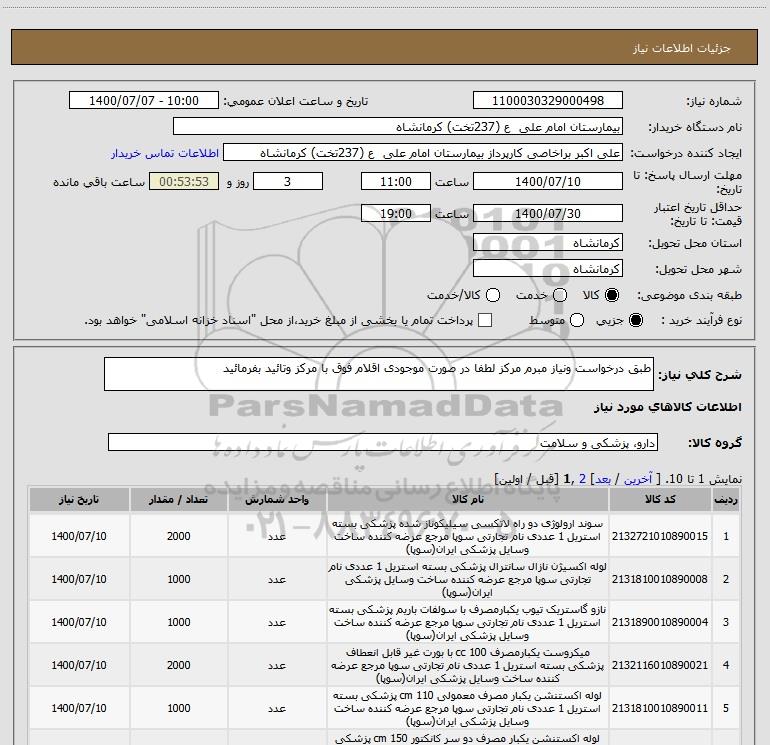Click item code 2131890010890004
The image size is (770, 745).
[x=660, y=622]
